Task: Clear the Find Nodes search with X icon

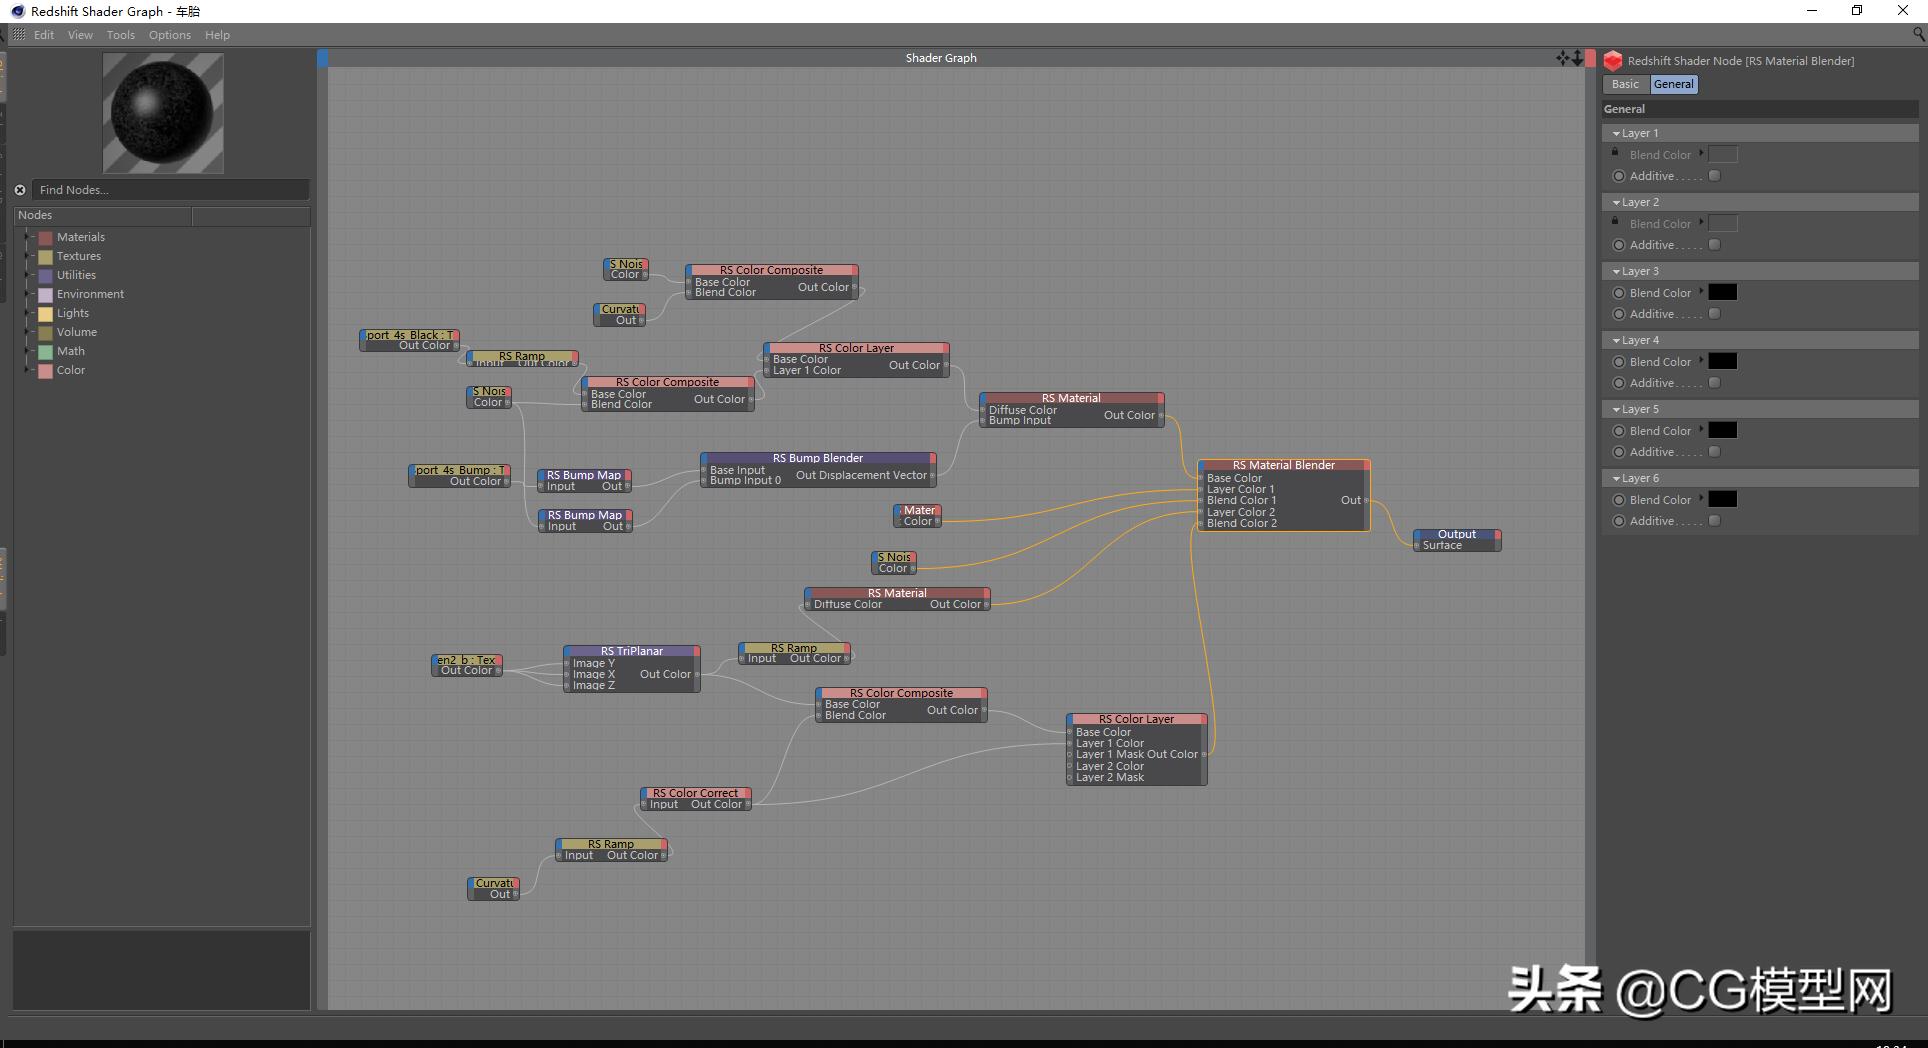Action: (x=20, y=190)
